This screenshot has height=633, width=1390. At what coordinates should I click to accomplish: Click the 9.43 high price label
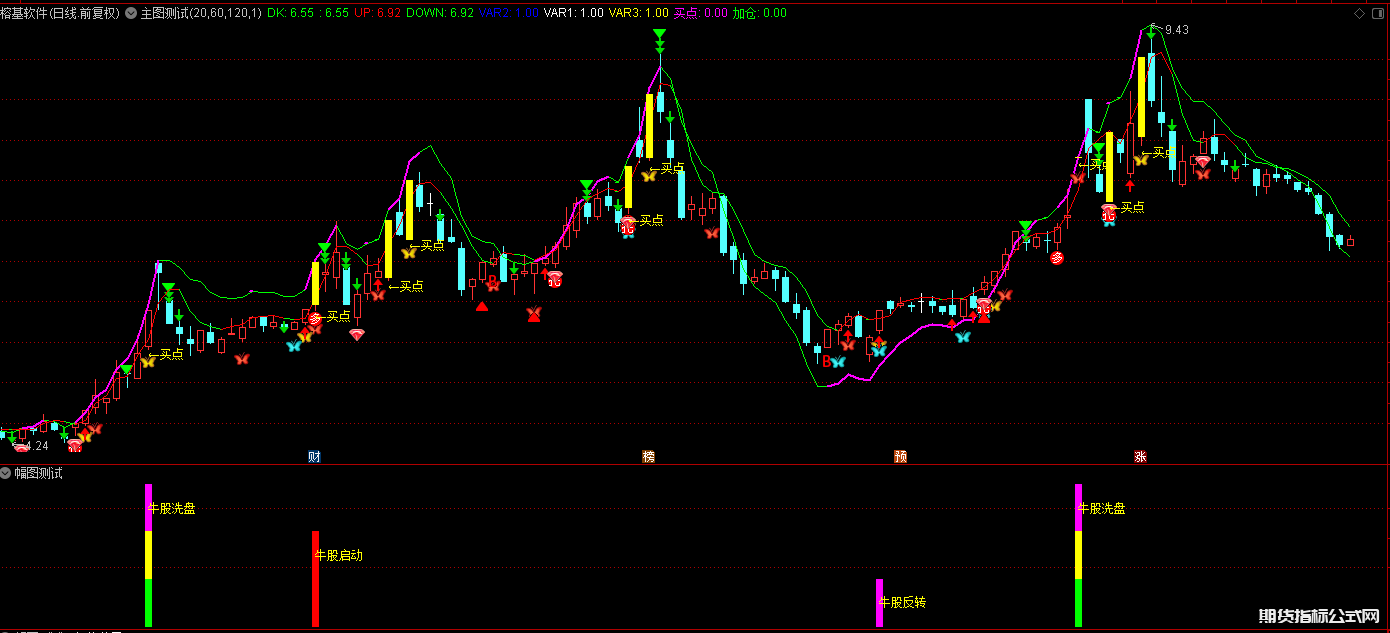(x=1175, y=30)
